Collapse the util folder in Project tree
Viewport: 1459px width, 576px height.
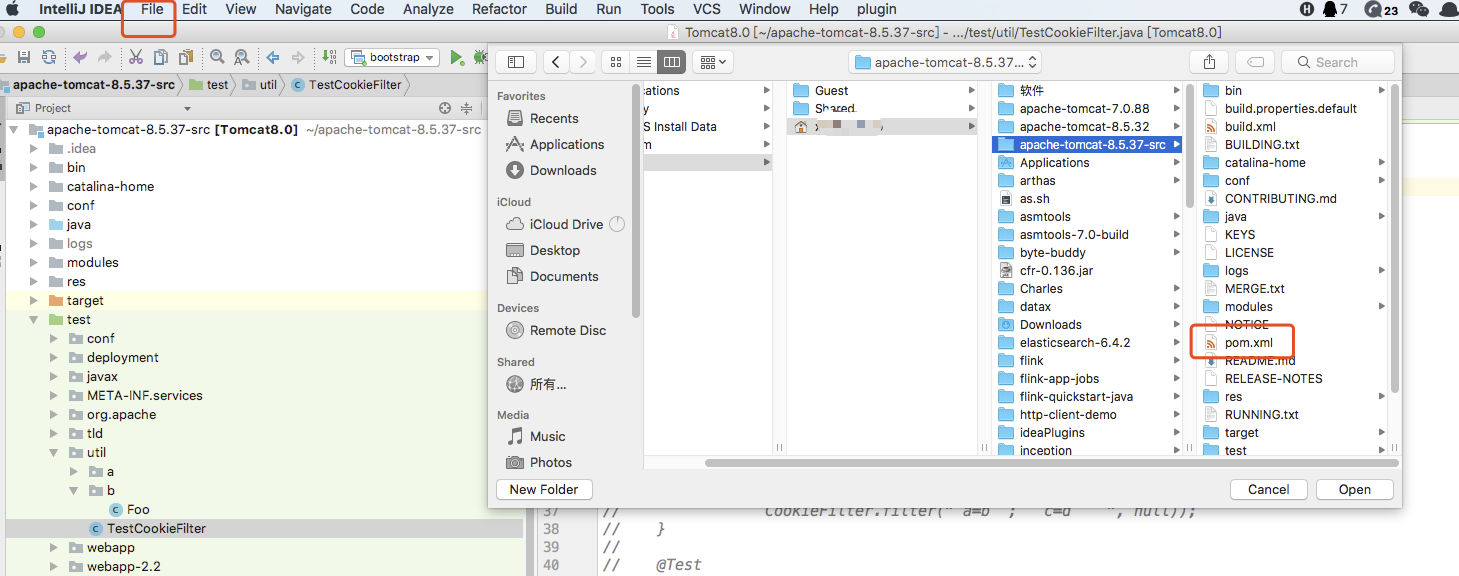tap(55, 453)
